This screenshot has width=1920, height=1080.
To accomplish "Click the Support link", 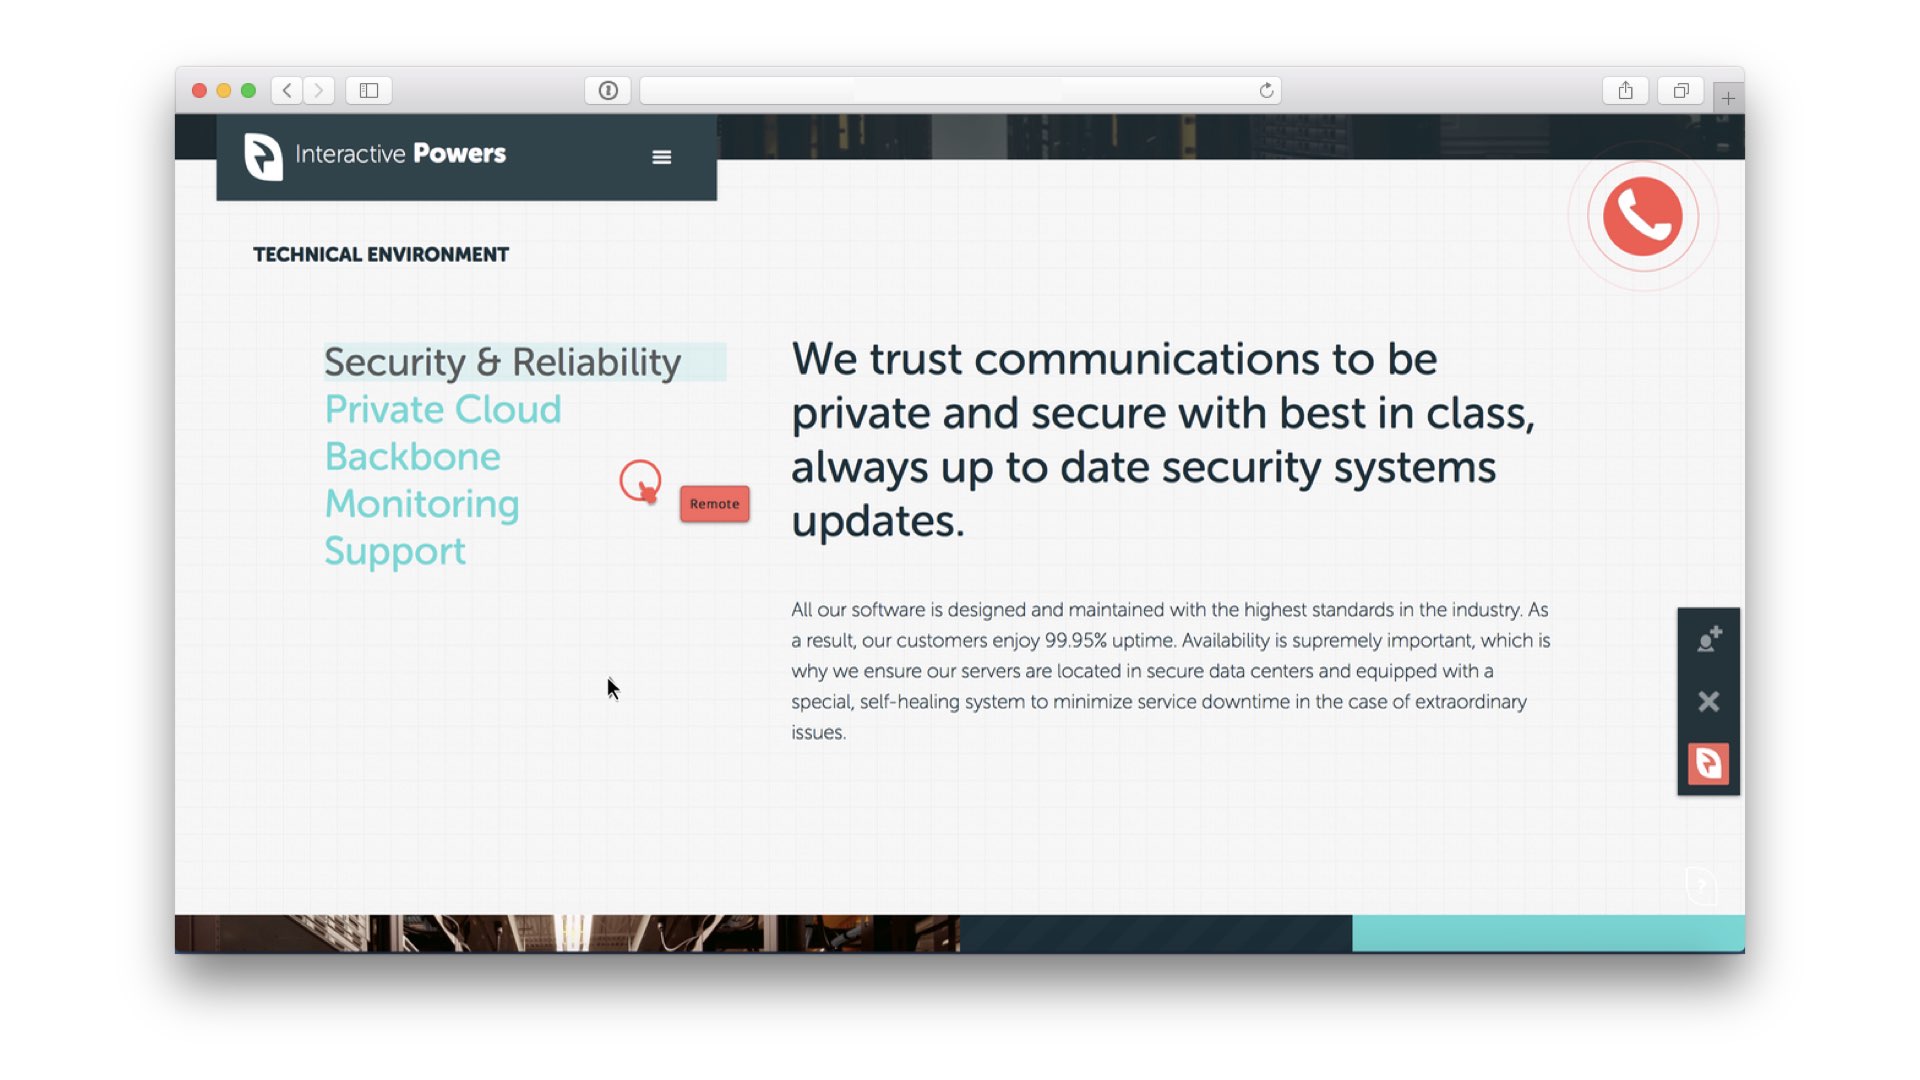I will (x=395, y=551).
